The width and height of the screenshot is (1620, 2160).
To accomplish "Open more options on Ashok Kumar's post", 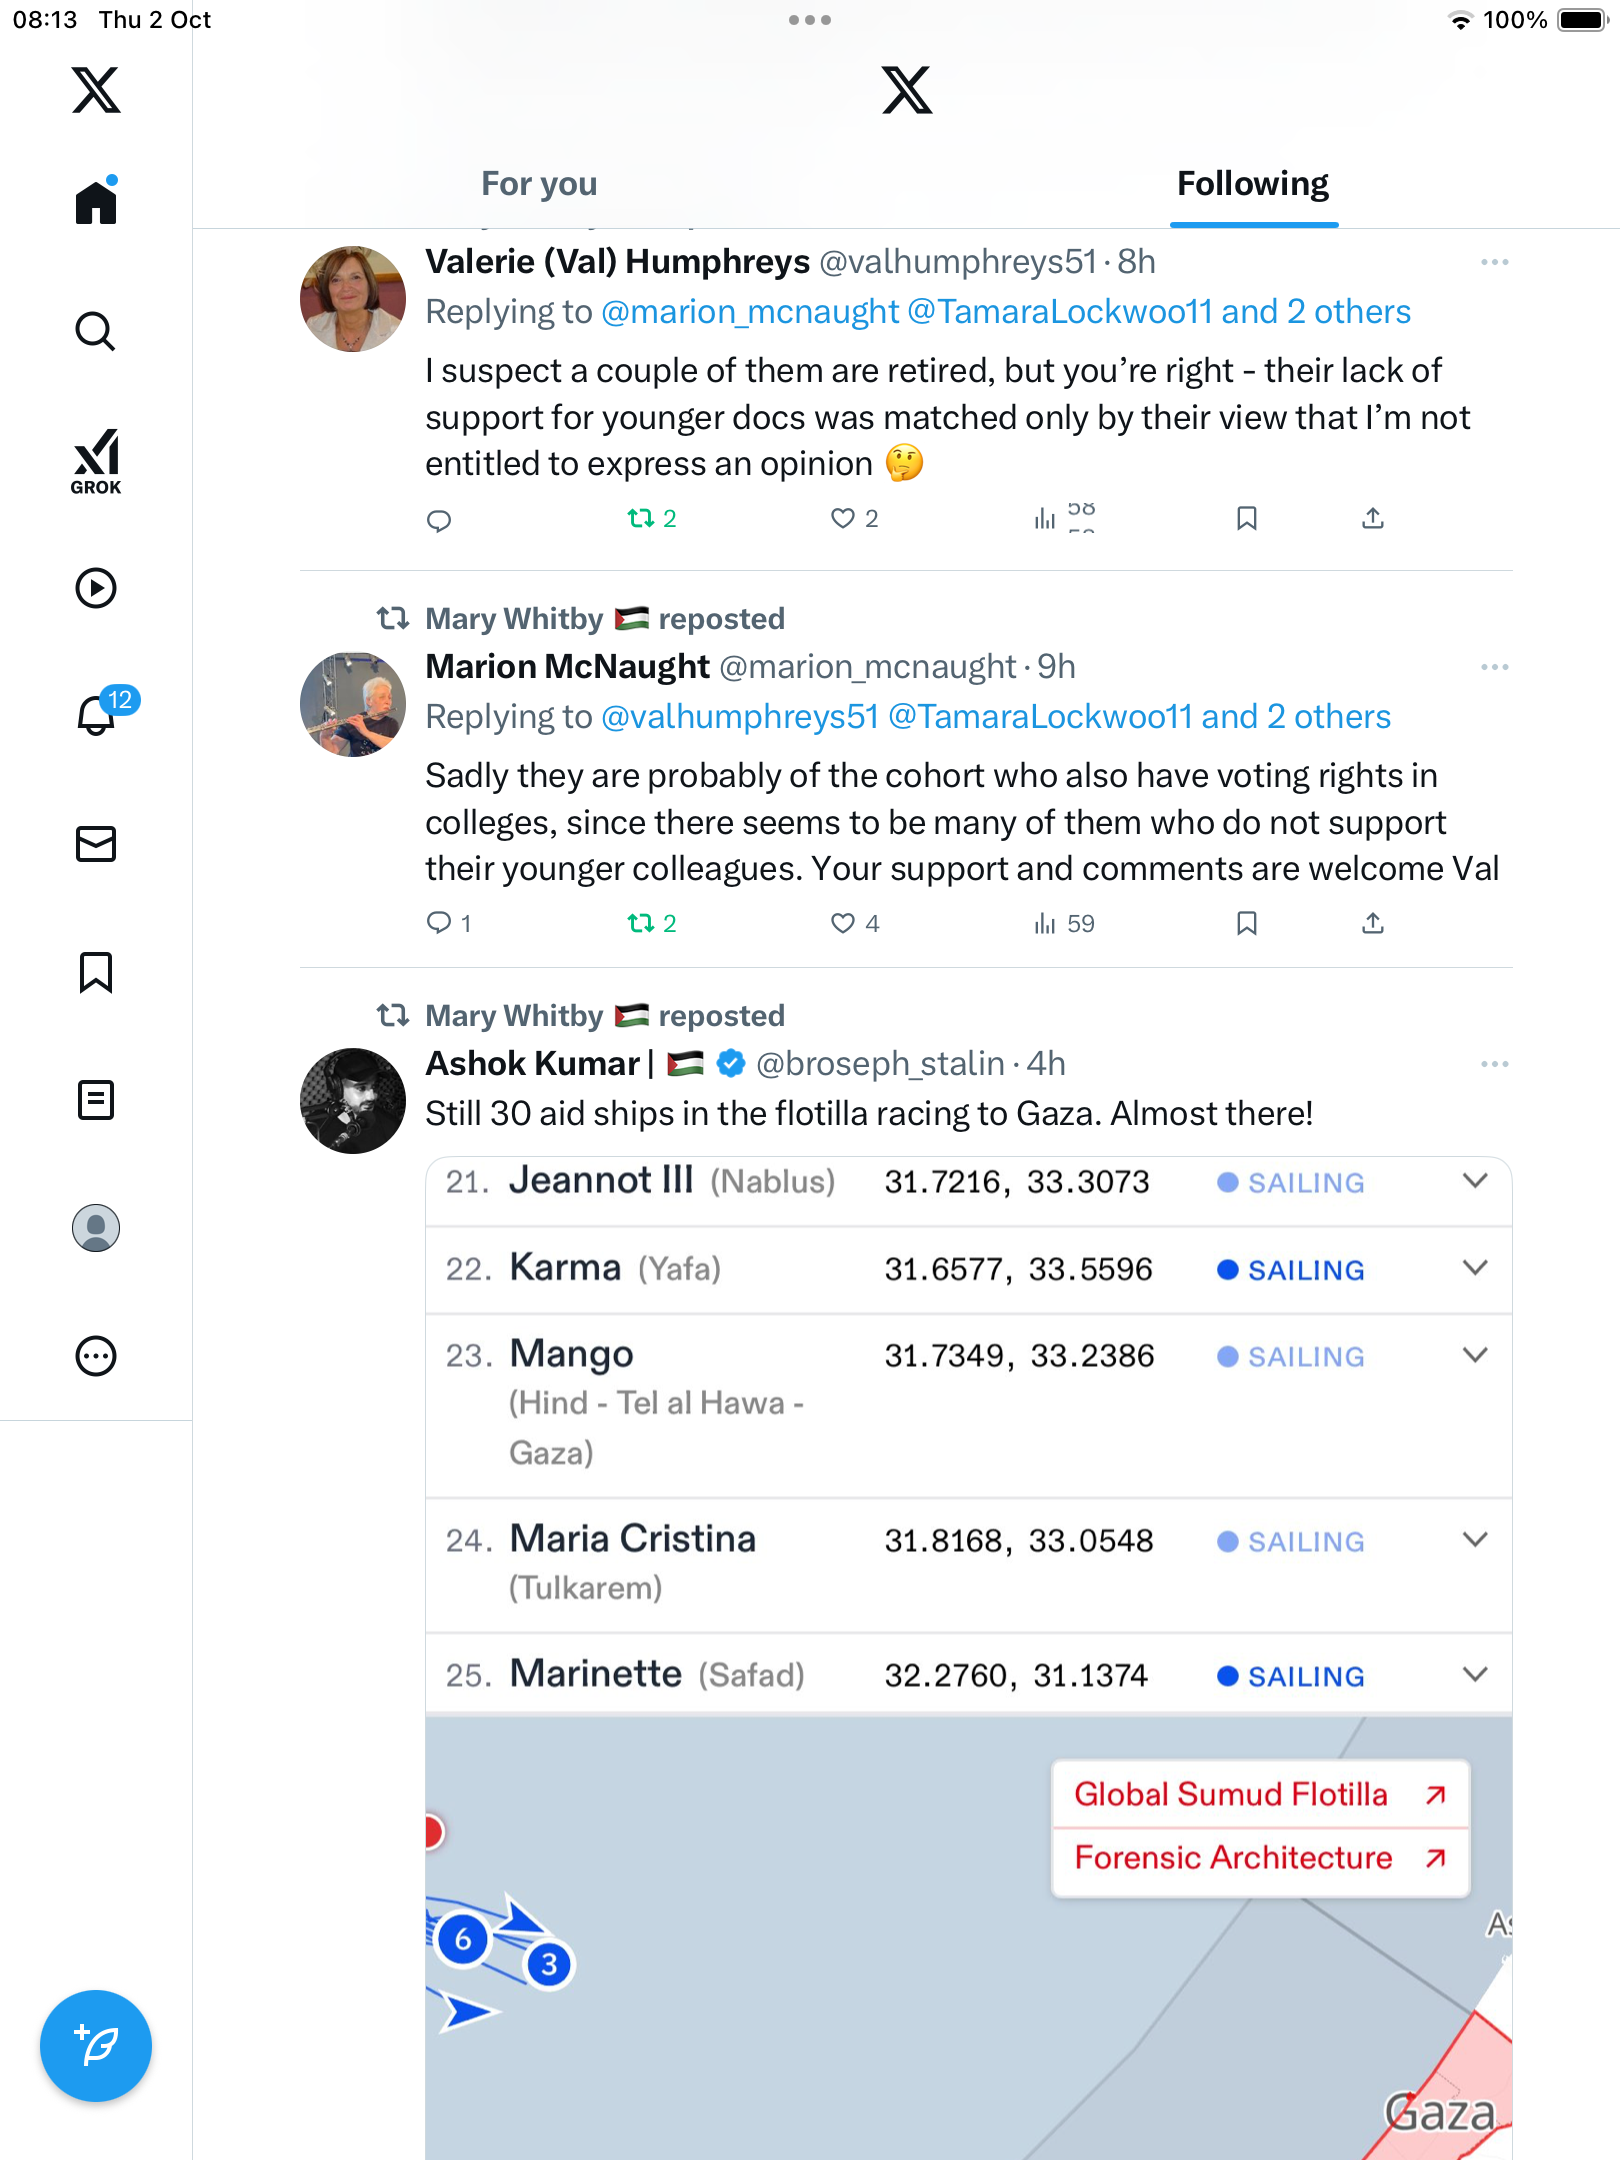I will [x=1494, y=1064].
